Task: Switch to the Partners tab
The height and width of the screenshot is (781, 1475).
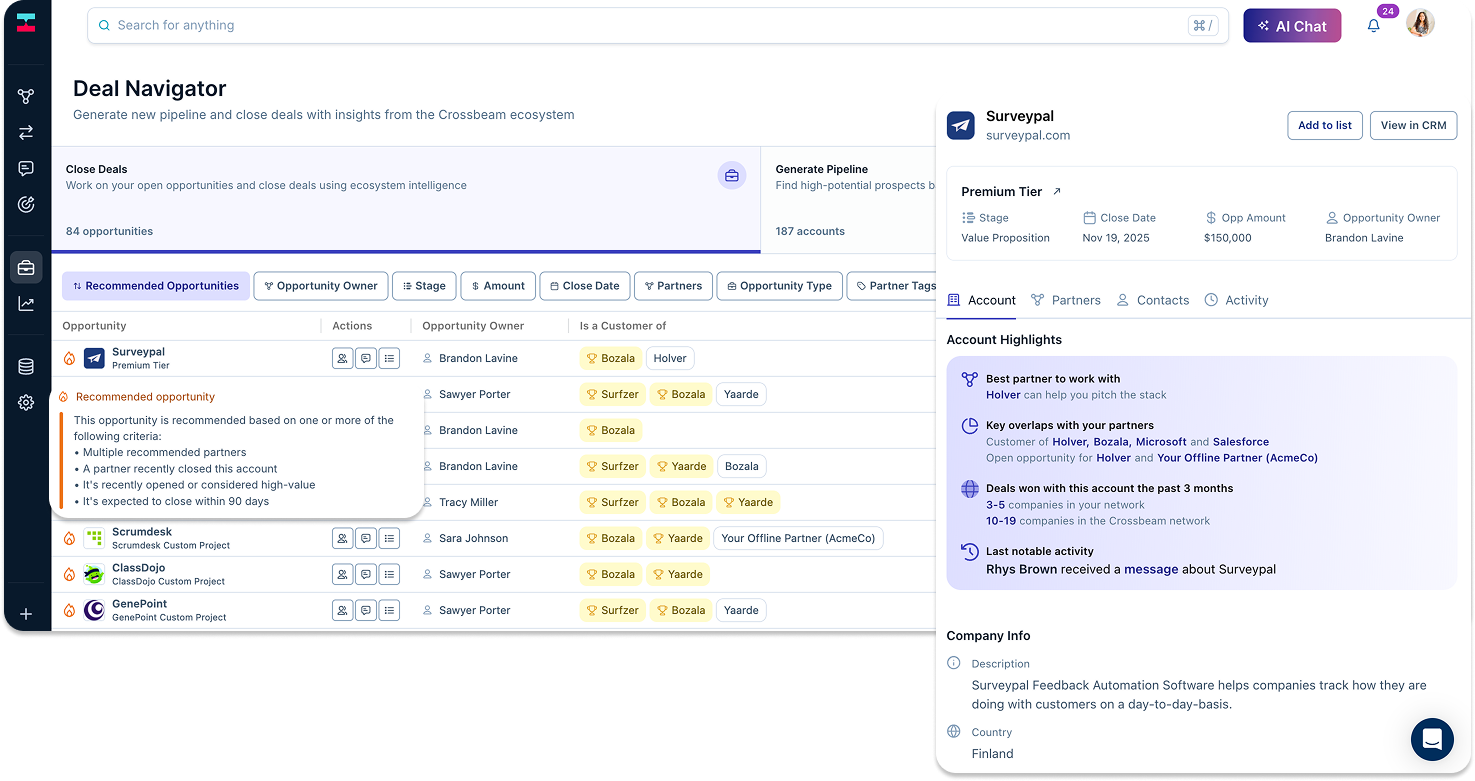Action: 1066,300
